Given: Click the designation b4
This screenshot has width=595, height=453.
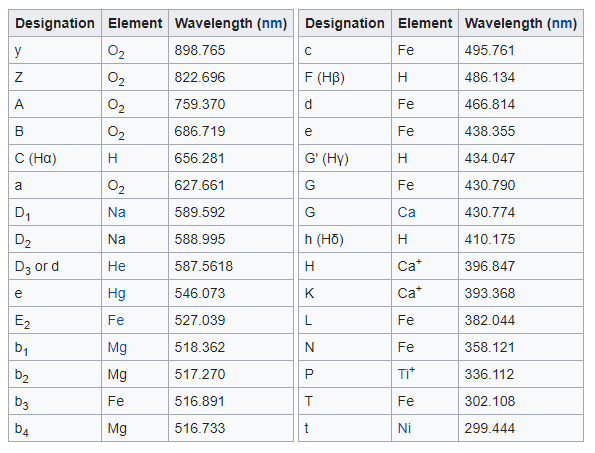Looking at the screenshot, I should 21,429.
